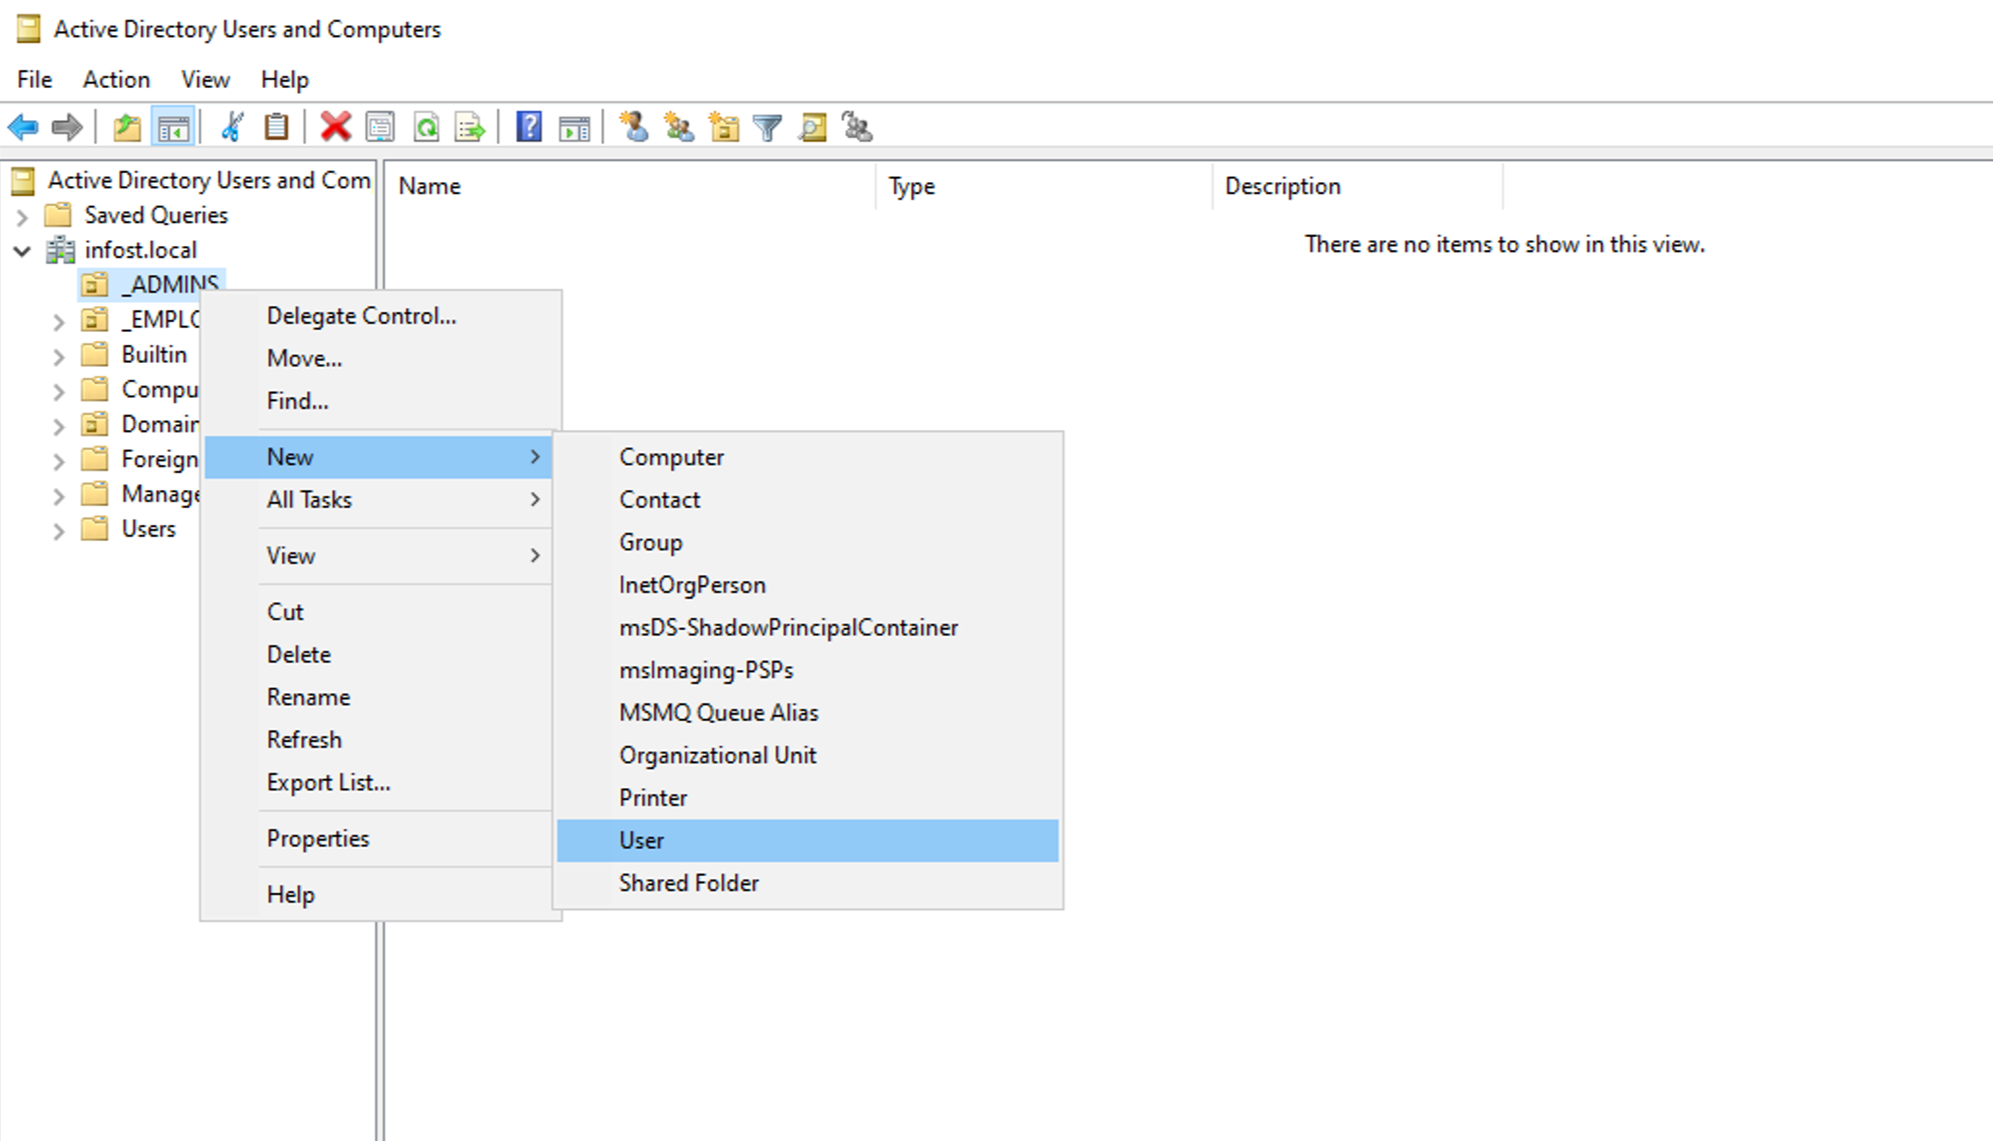Expand the Builtin tree node arrow
This screenshot has width=1993, height=1141.
(59, 356)
